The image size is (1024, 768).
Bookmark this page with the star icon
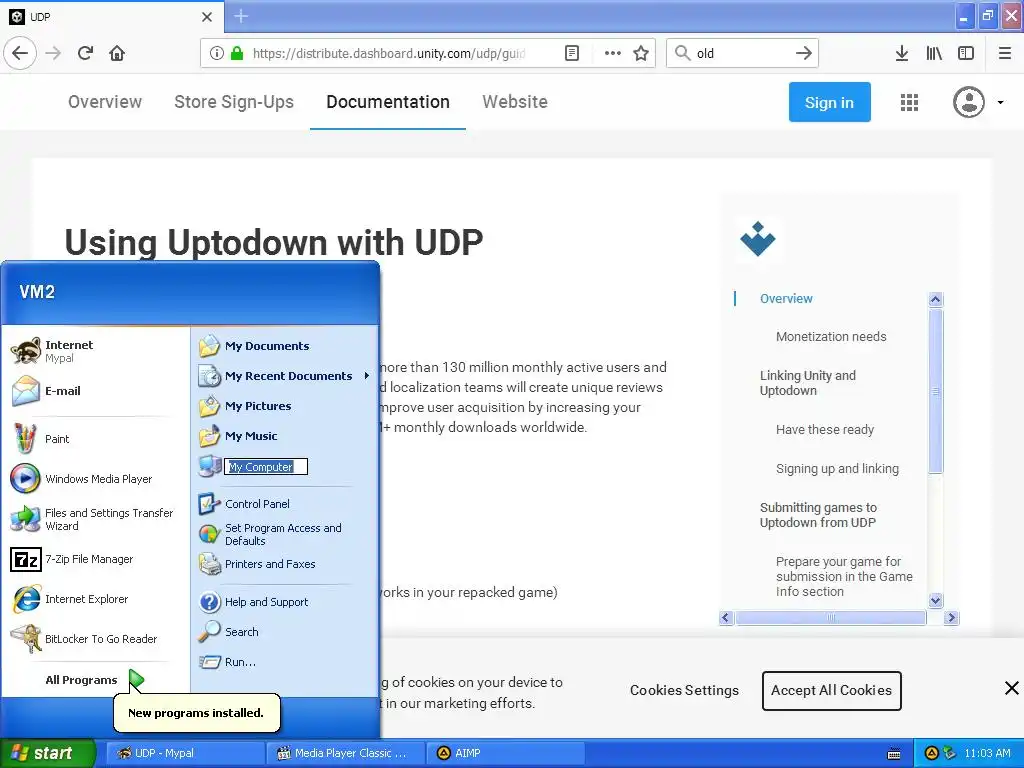[x=641, y=53]
